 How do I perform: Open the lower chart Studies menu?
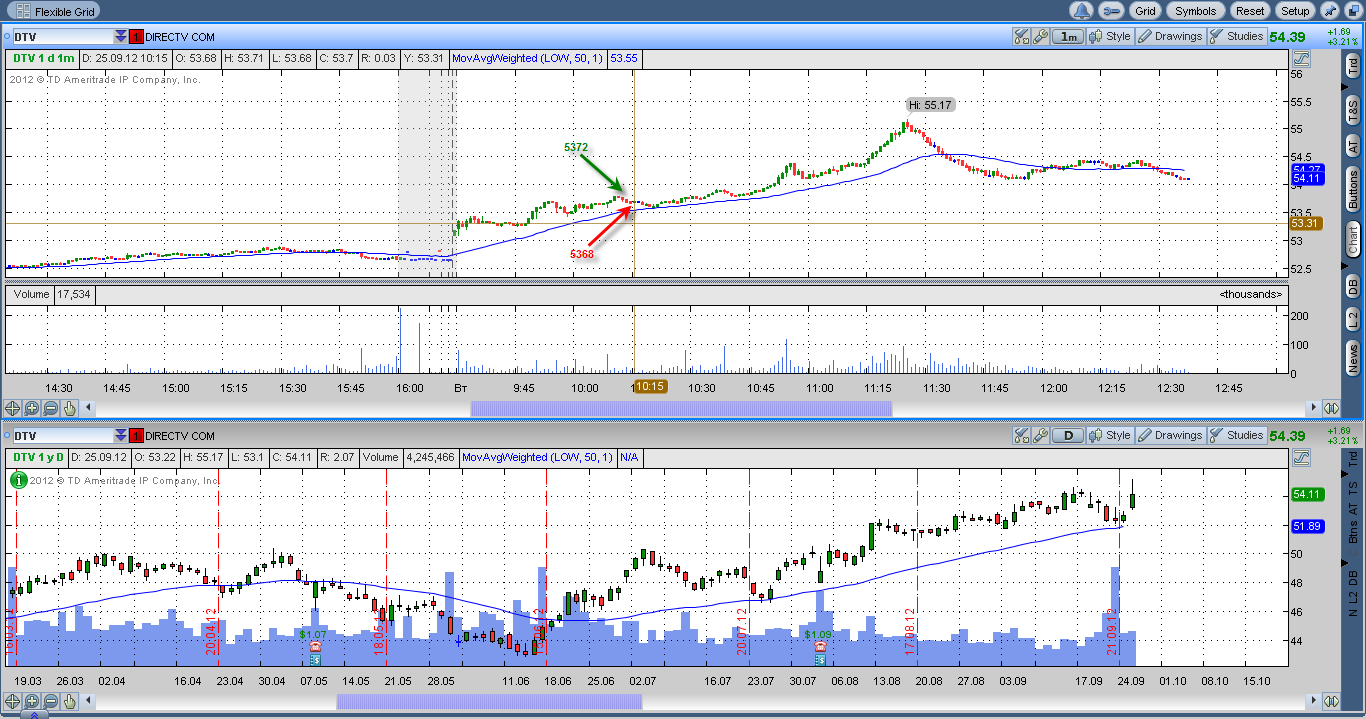pos(1236,435)
